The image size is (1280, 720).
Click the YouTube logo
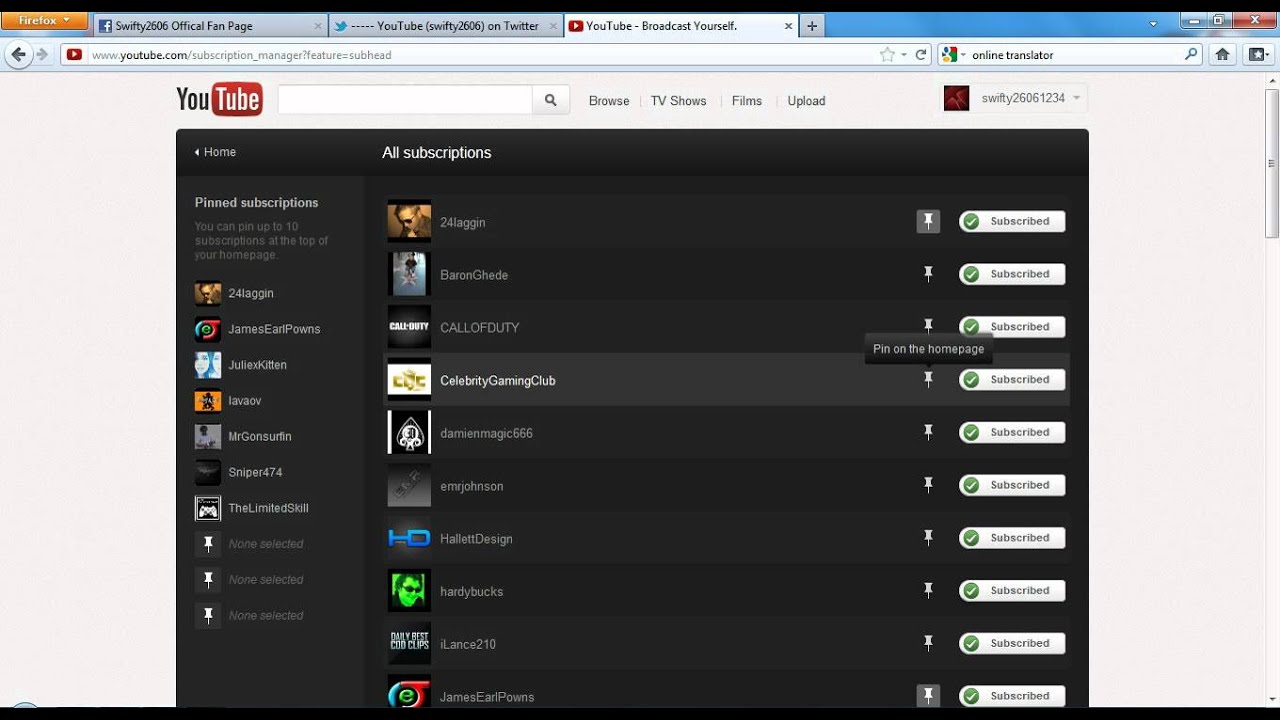point(219,99)
